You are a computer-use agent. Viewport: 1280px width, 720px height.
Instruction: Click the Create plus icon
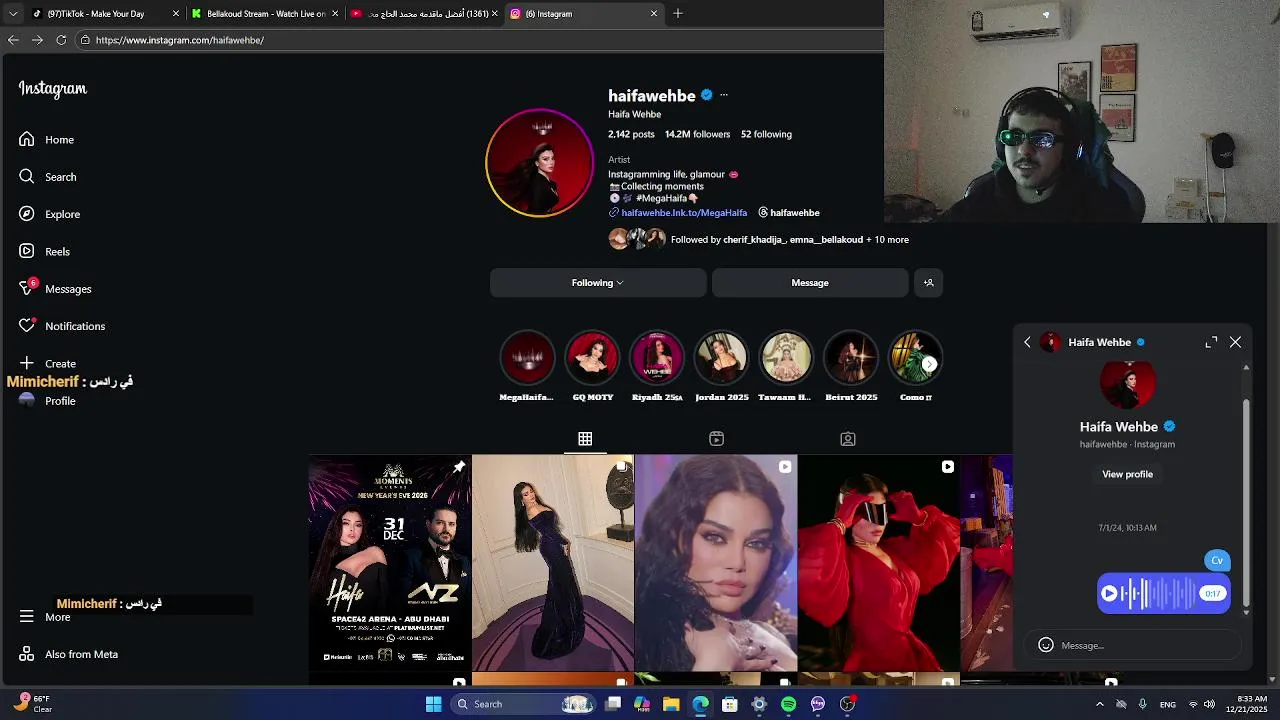pyautogui.click(x=27, y=363)
